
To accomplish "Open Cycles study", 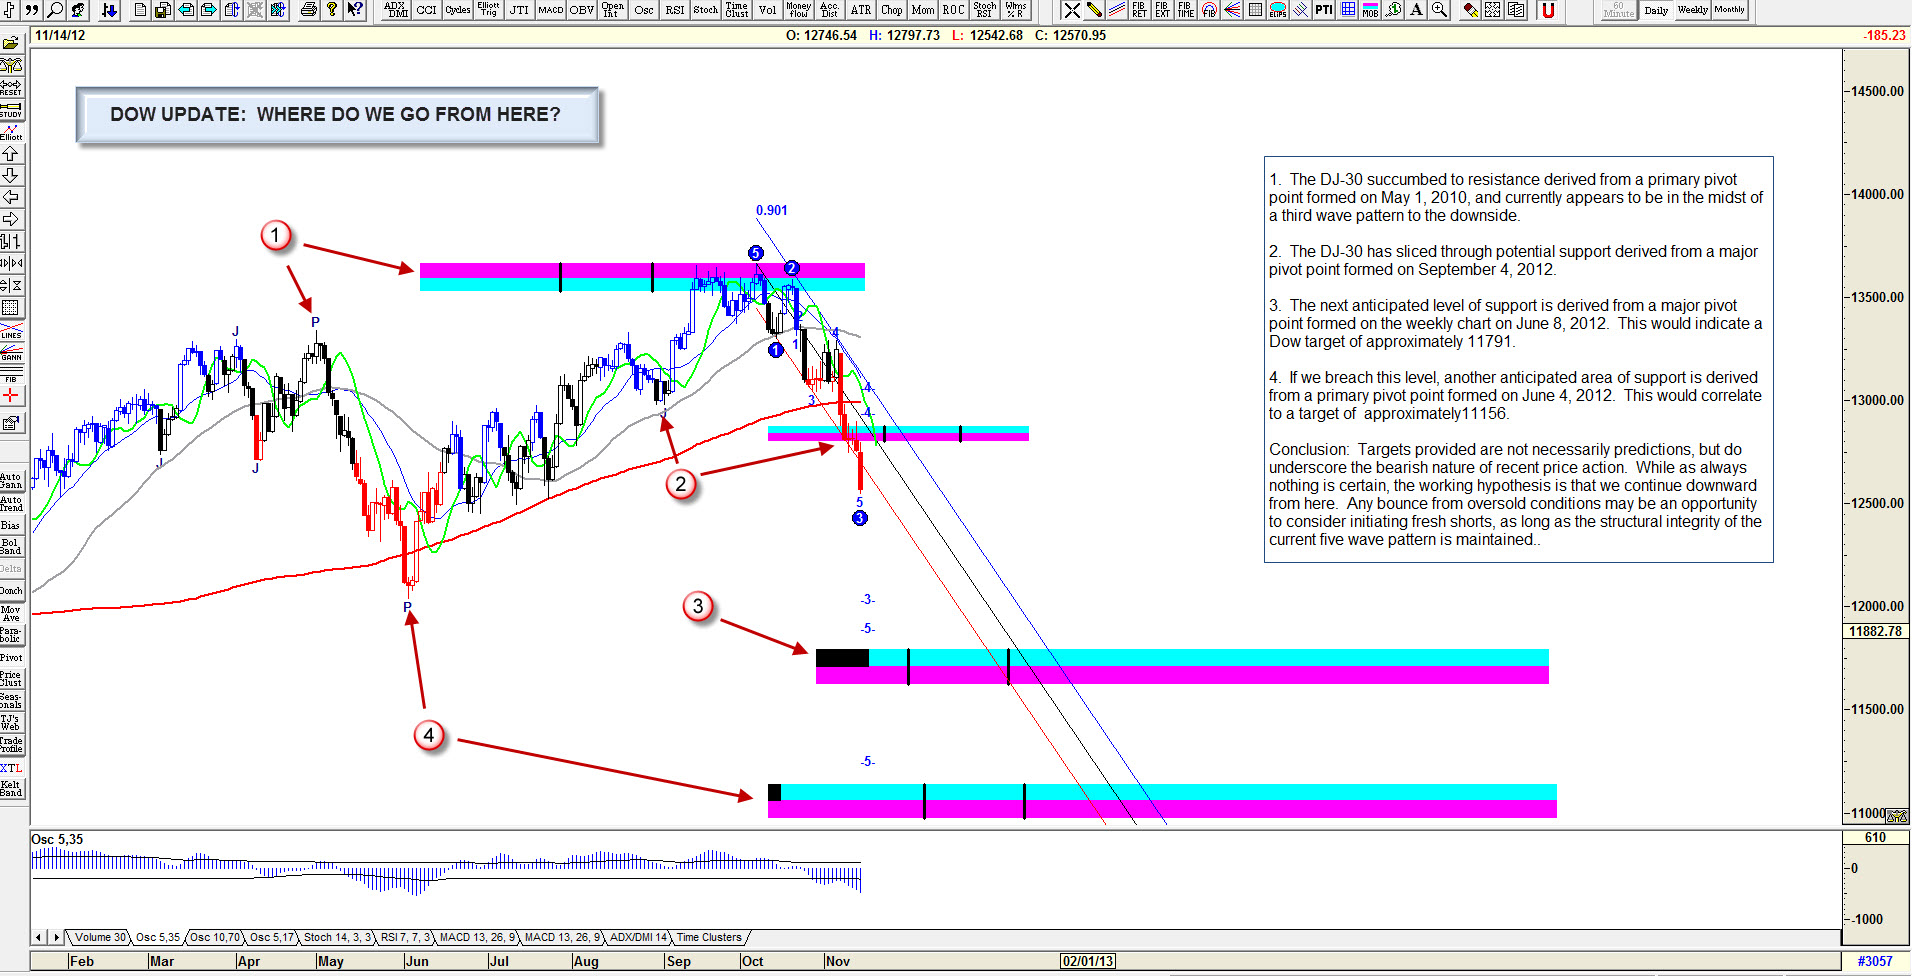I will 458,10.
